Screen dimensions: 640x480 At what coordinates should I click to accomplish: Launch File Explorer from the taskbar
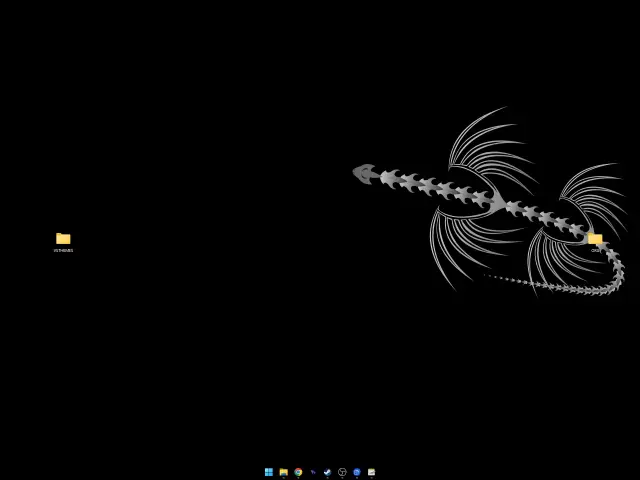pos(283,472)
